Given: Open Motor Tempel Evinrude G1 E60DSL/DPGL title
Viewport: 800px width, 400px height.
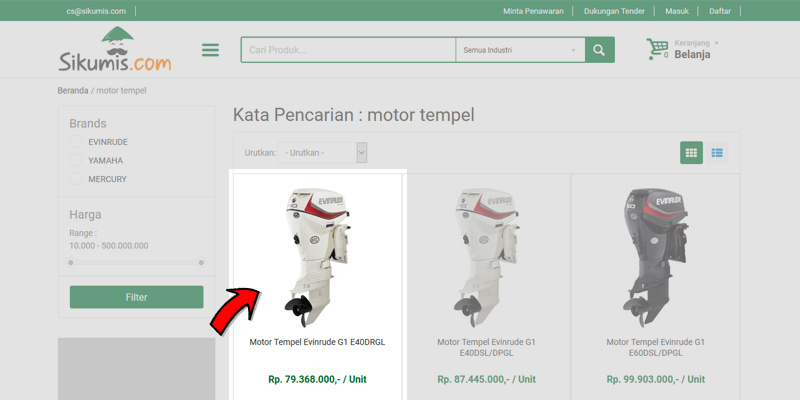Looking at the screenshot, I should pos(656,347).
